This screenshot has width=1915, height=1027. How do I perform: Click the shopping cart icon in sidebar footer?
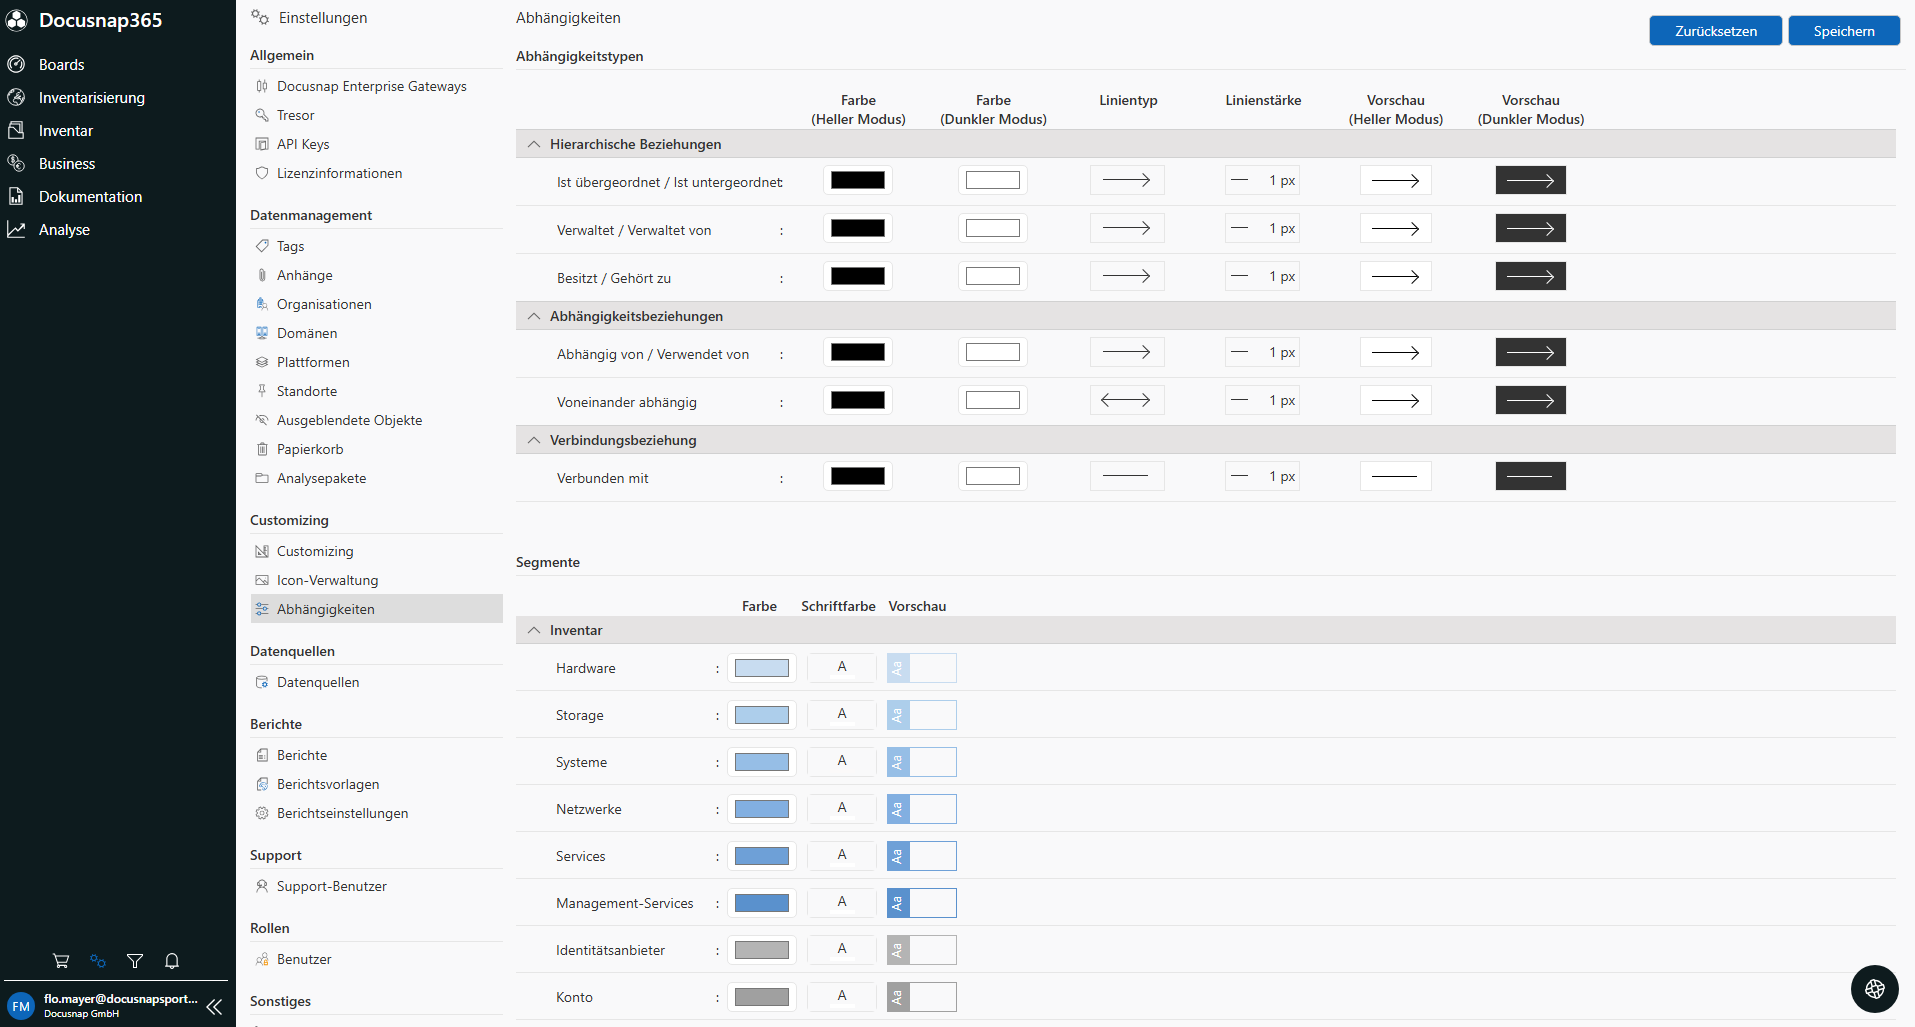[61, 961]
